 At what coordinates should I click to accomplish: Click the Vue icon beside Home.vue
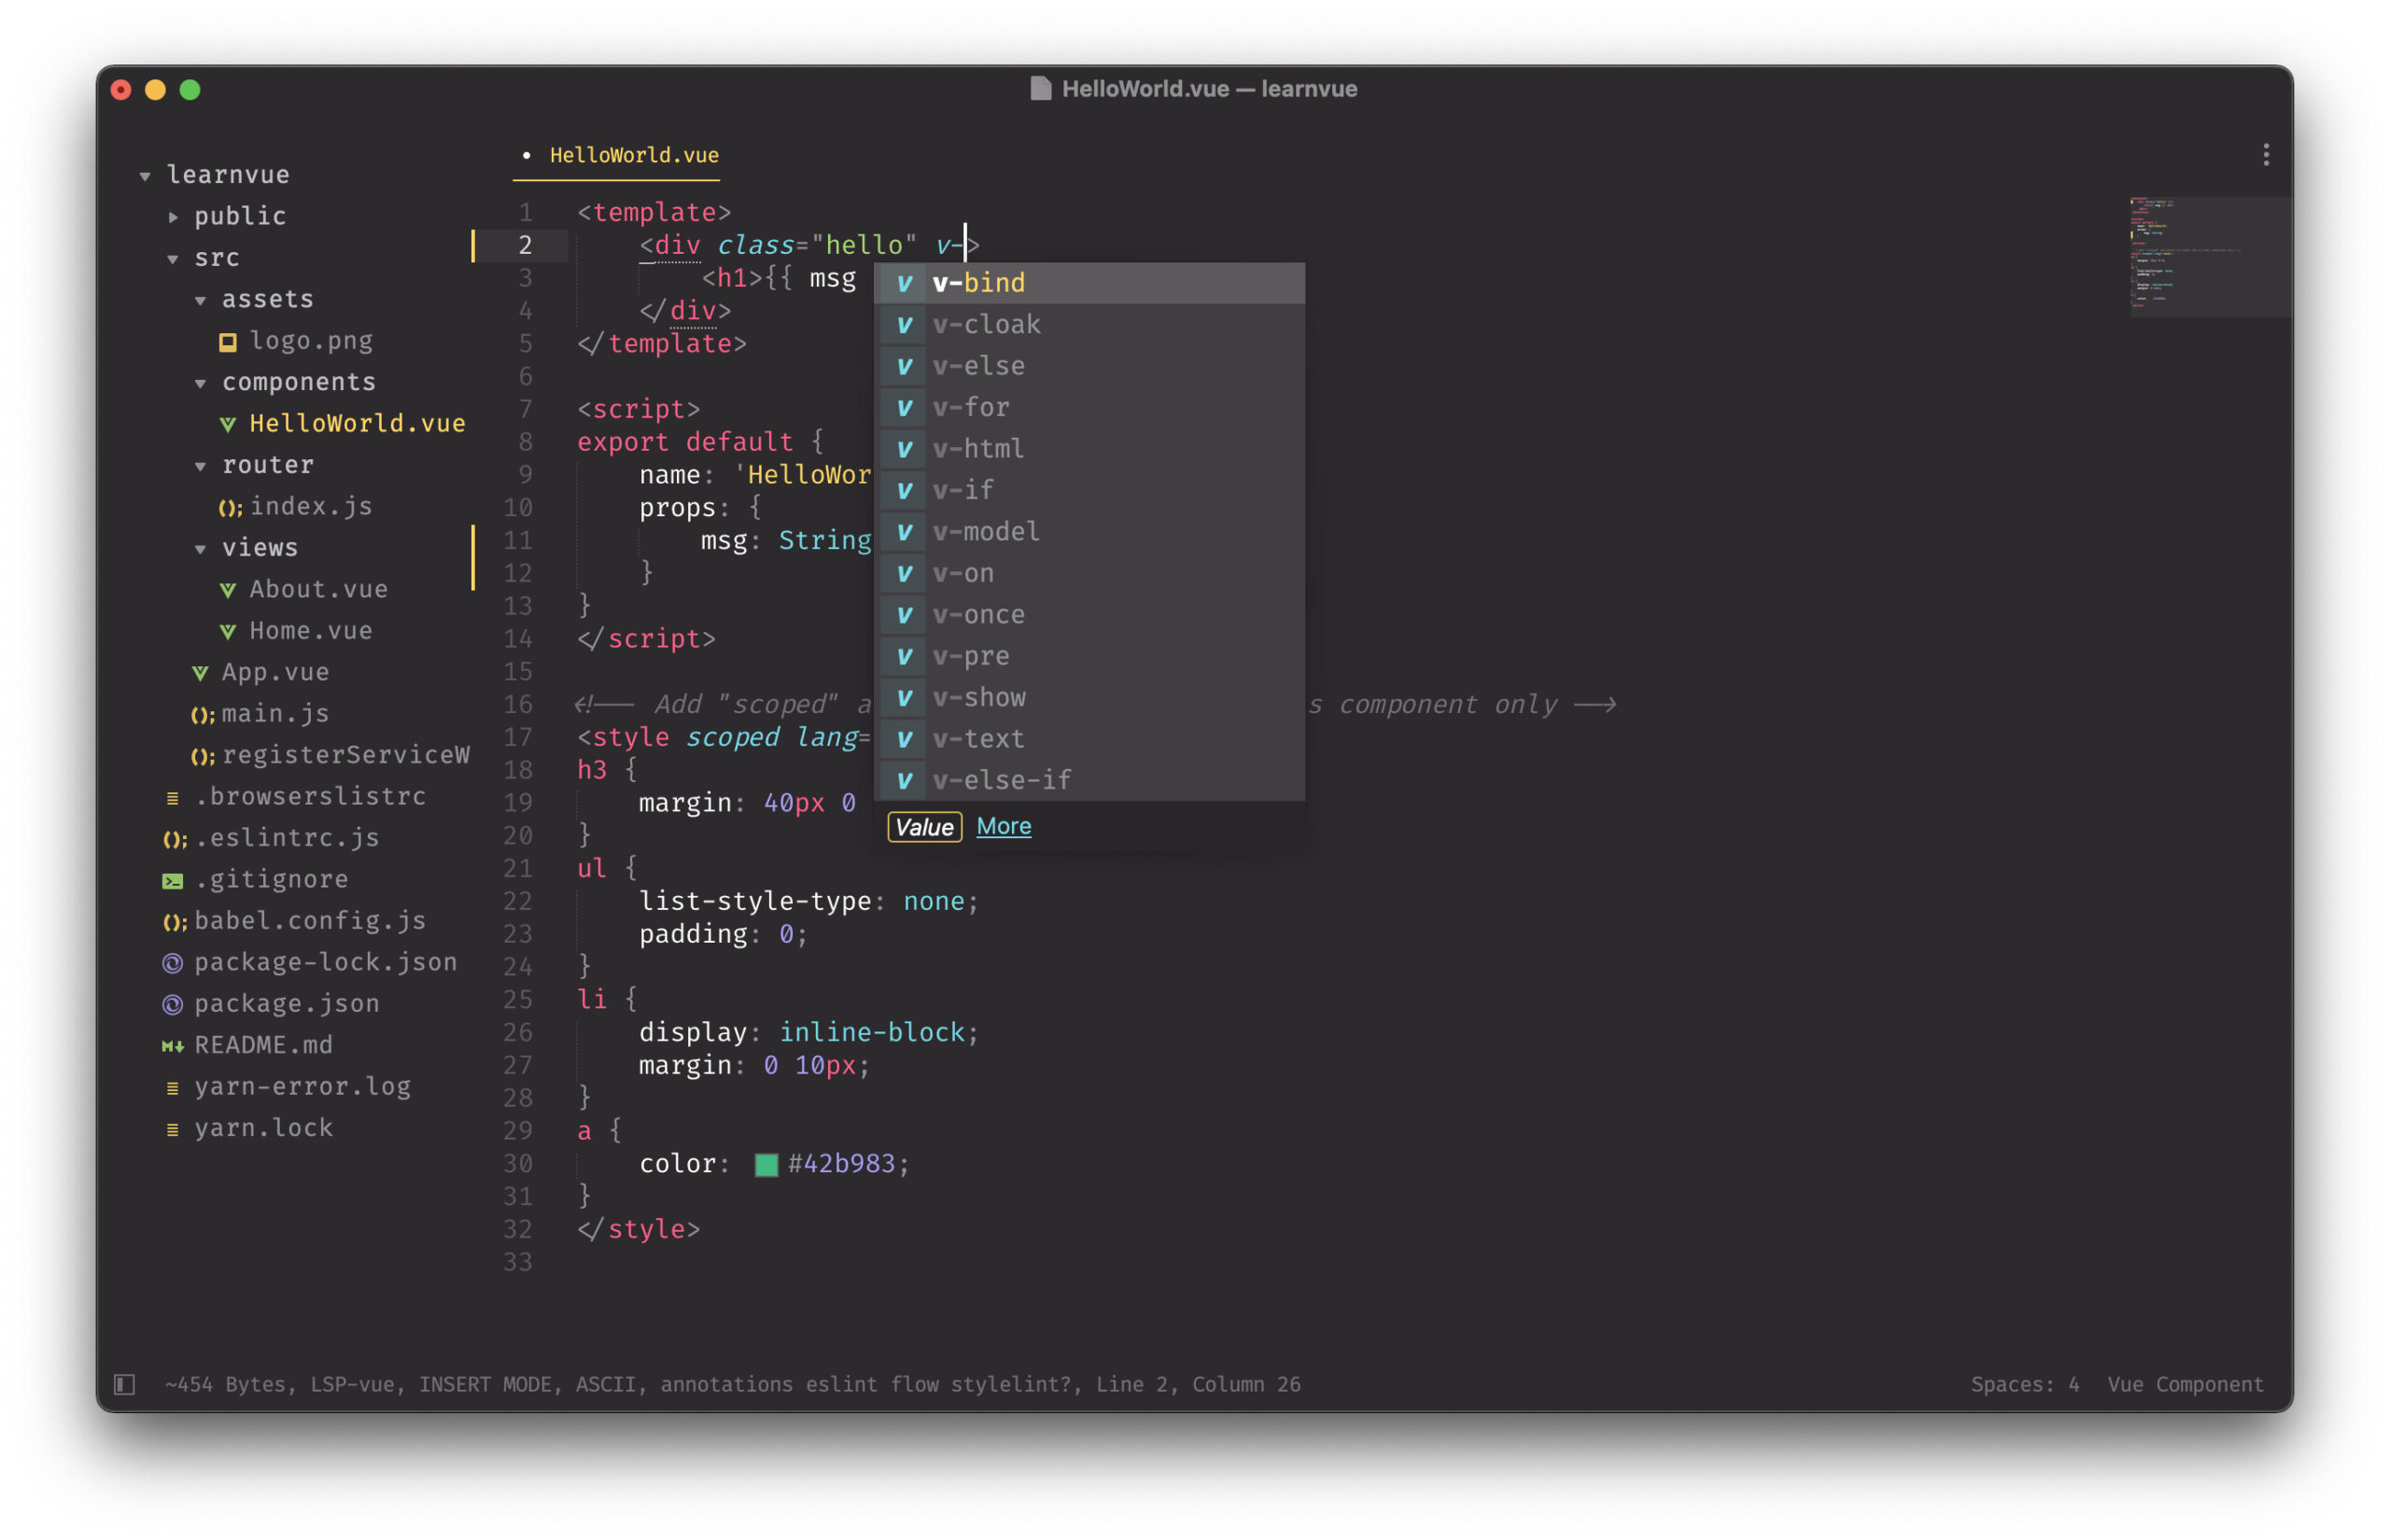(228, 632)
